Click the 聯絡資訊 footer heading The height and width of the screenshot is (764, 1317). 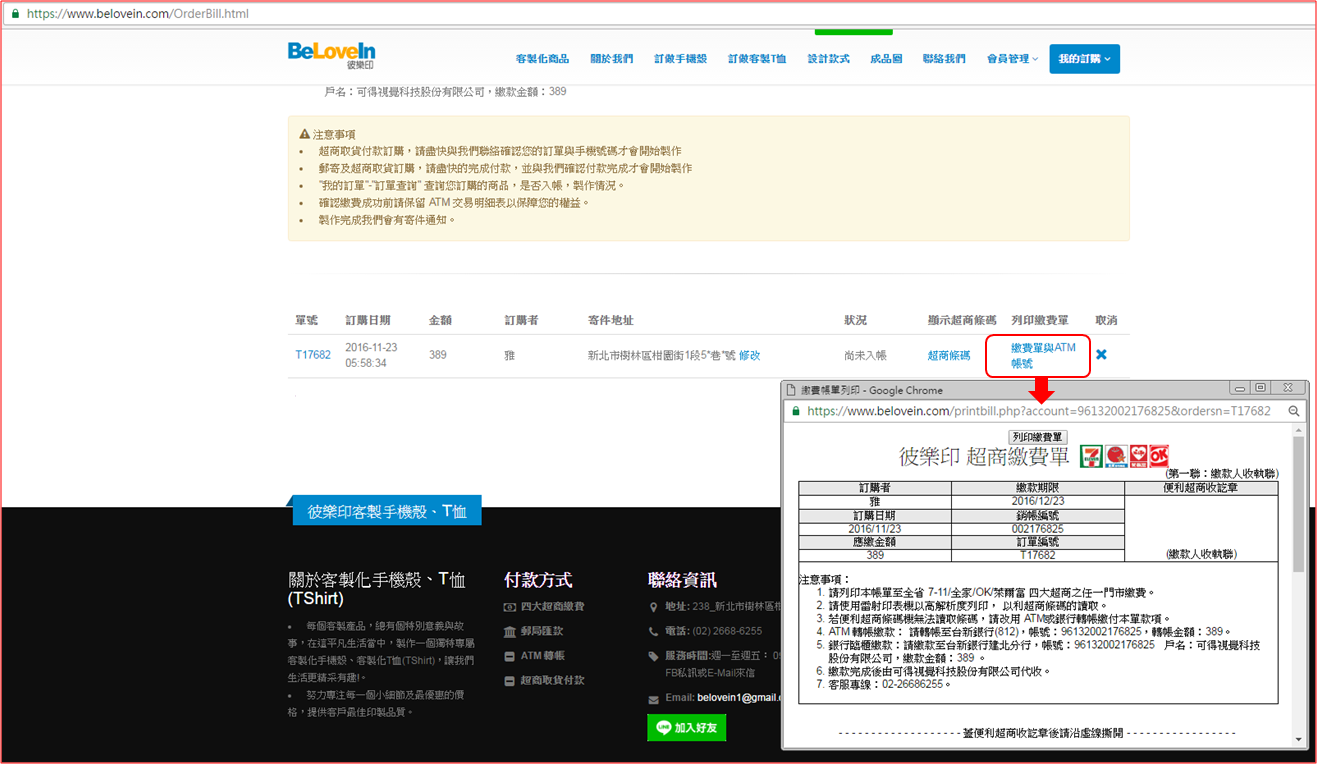(682, 580)
